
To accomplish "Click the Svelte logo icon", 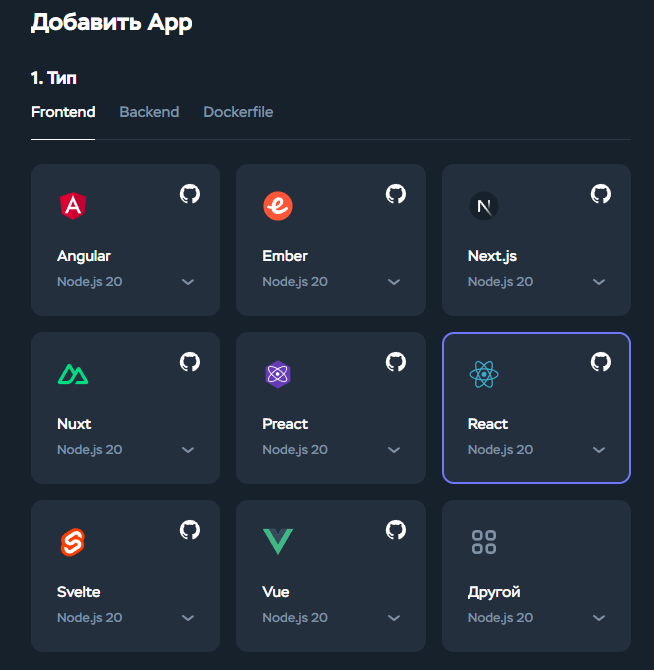I will pyautogui.click(x=72, y=542).
